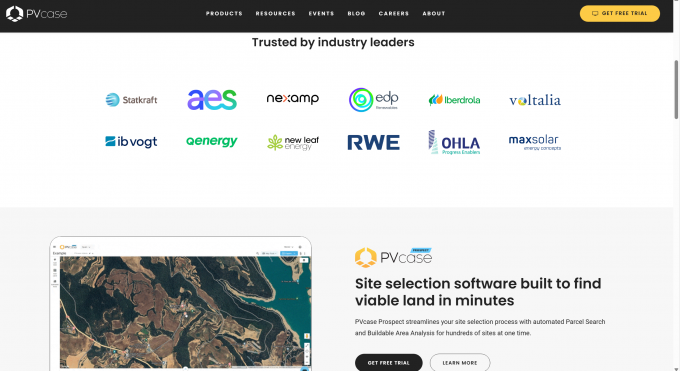Click the page's vertical scrollbar thumb
The height and width of the screenshot is (371, 680).
[x=676, y=89]
